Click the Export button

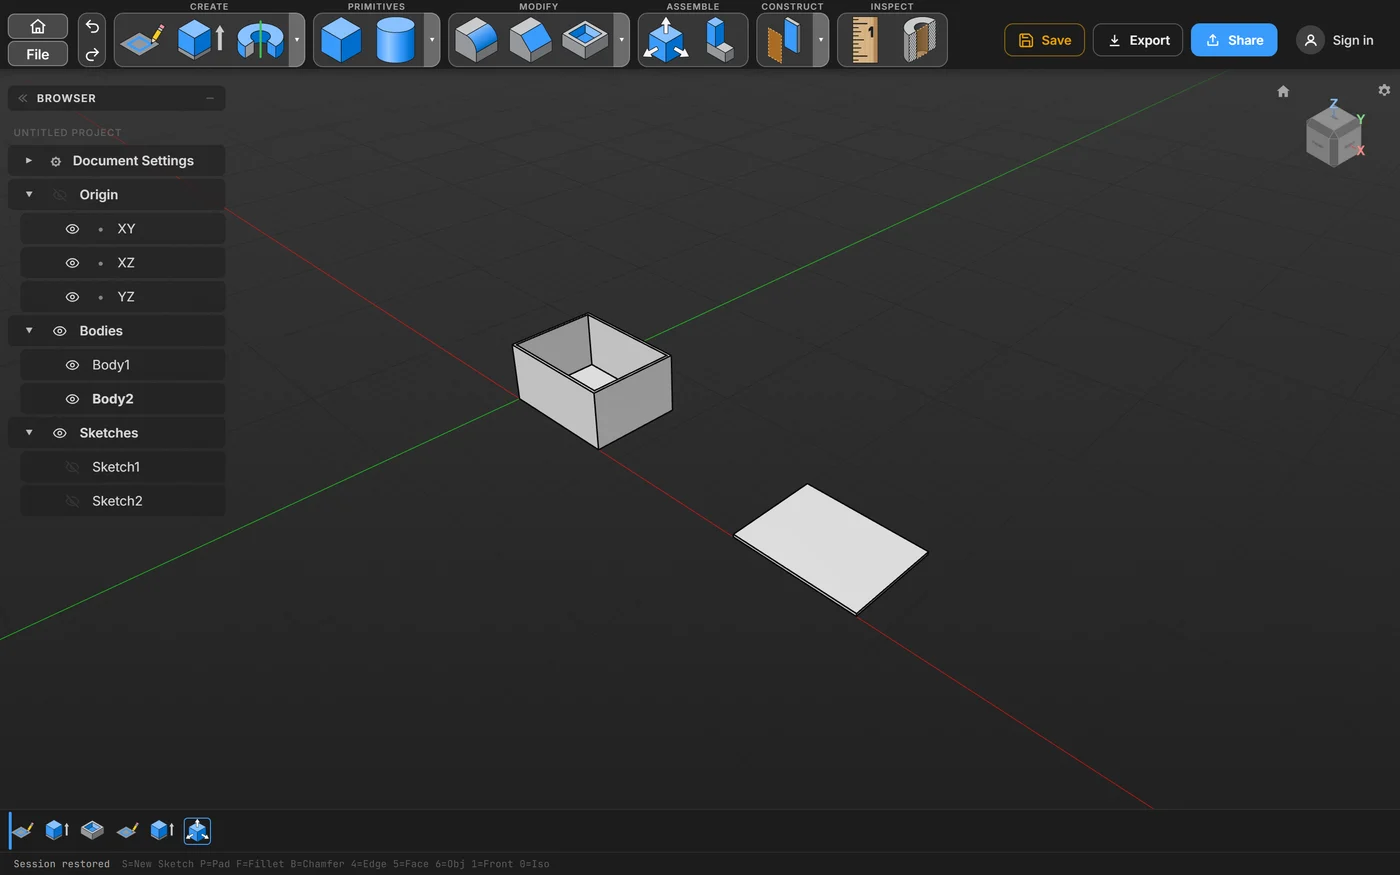click(x=1138, y=40)
